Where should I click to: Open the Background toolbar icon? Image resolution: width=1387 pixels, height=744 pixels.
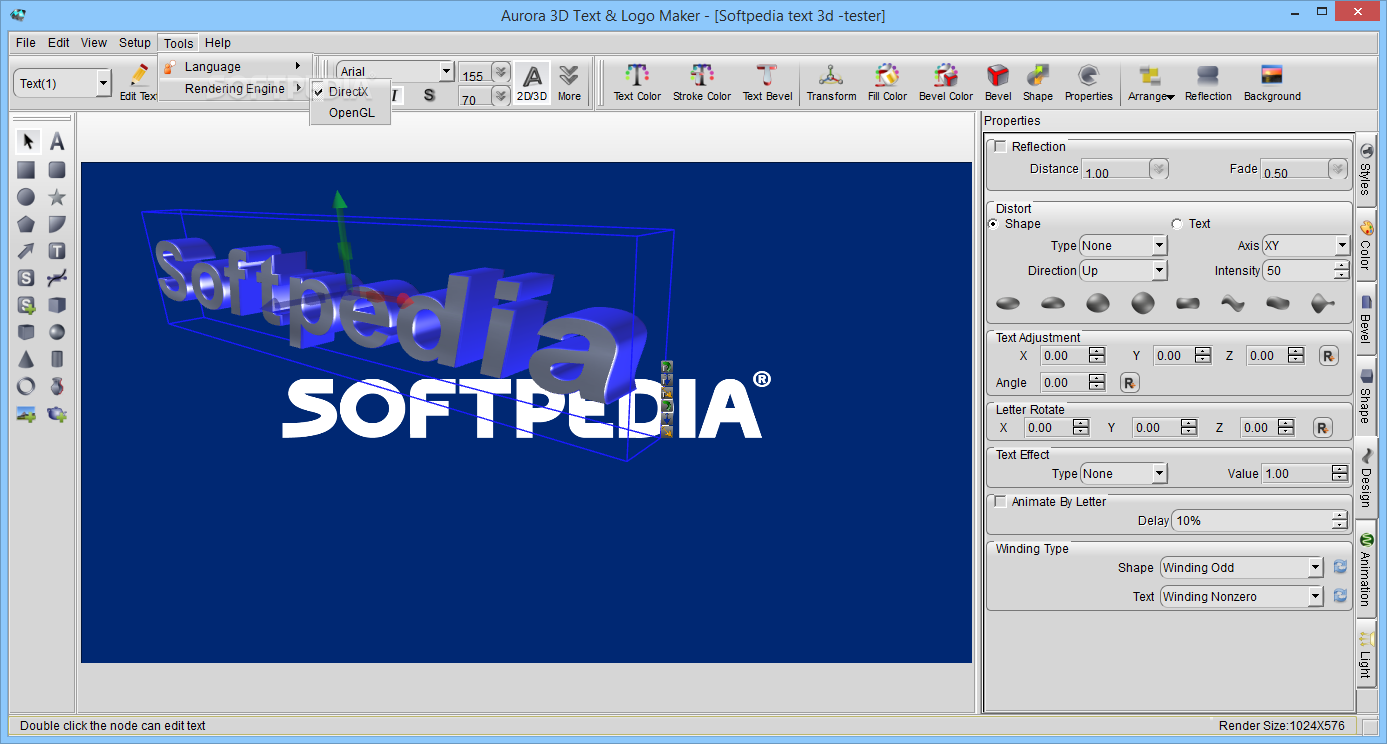click(1272, 82)
